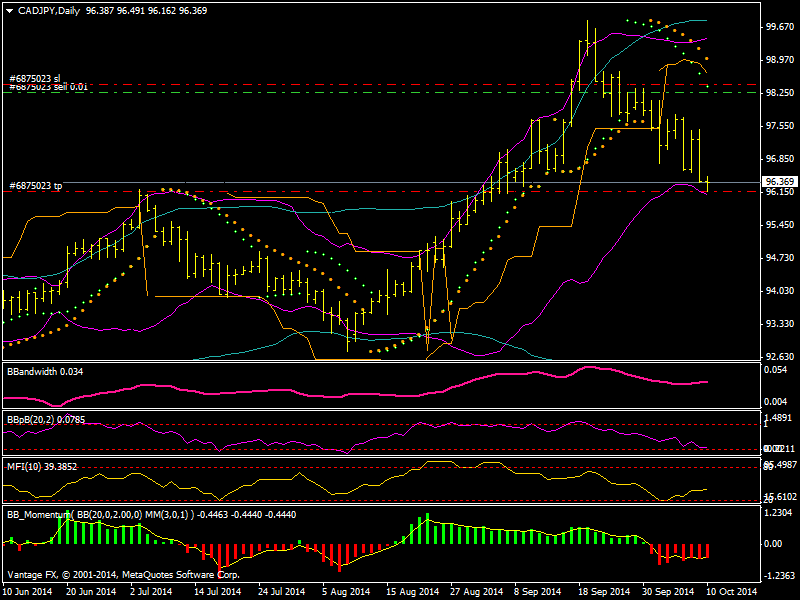Click the current price tag 96.369
Image resolution: width=800 pixels, height=600 pixels.
780,182
